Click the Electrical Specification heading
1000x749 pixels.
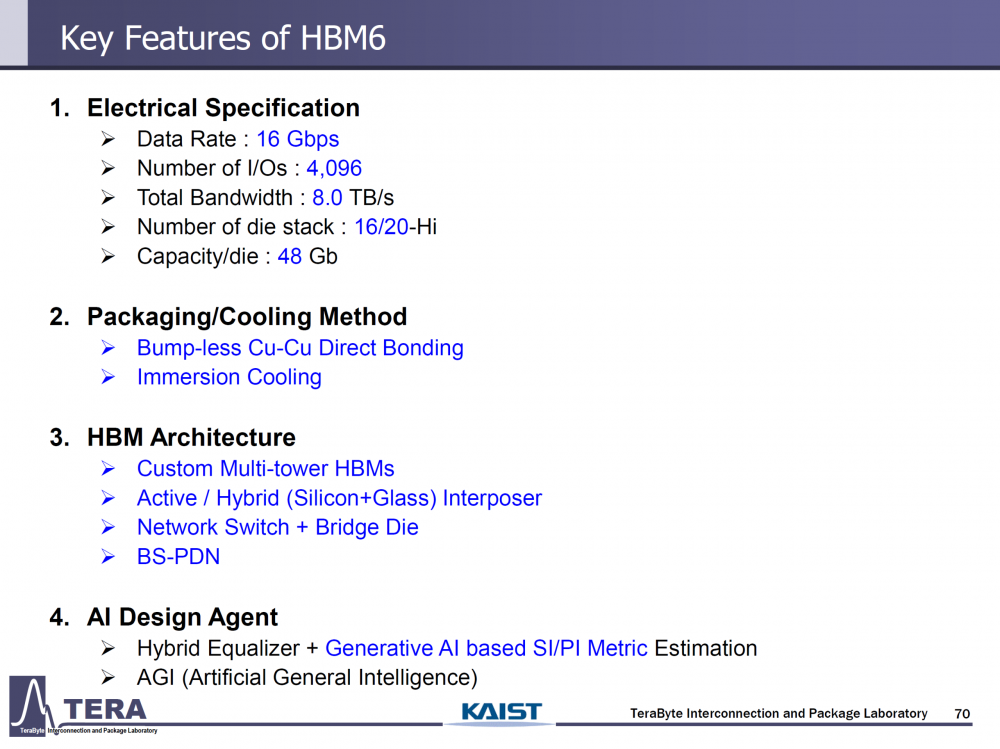(x=223, y=108)
